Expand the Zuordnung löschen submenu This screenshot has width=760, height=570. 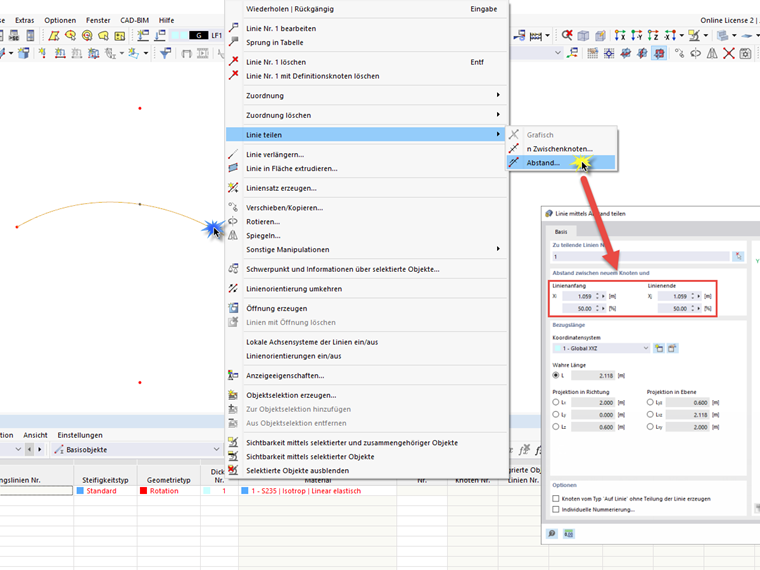(367, 115)
